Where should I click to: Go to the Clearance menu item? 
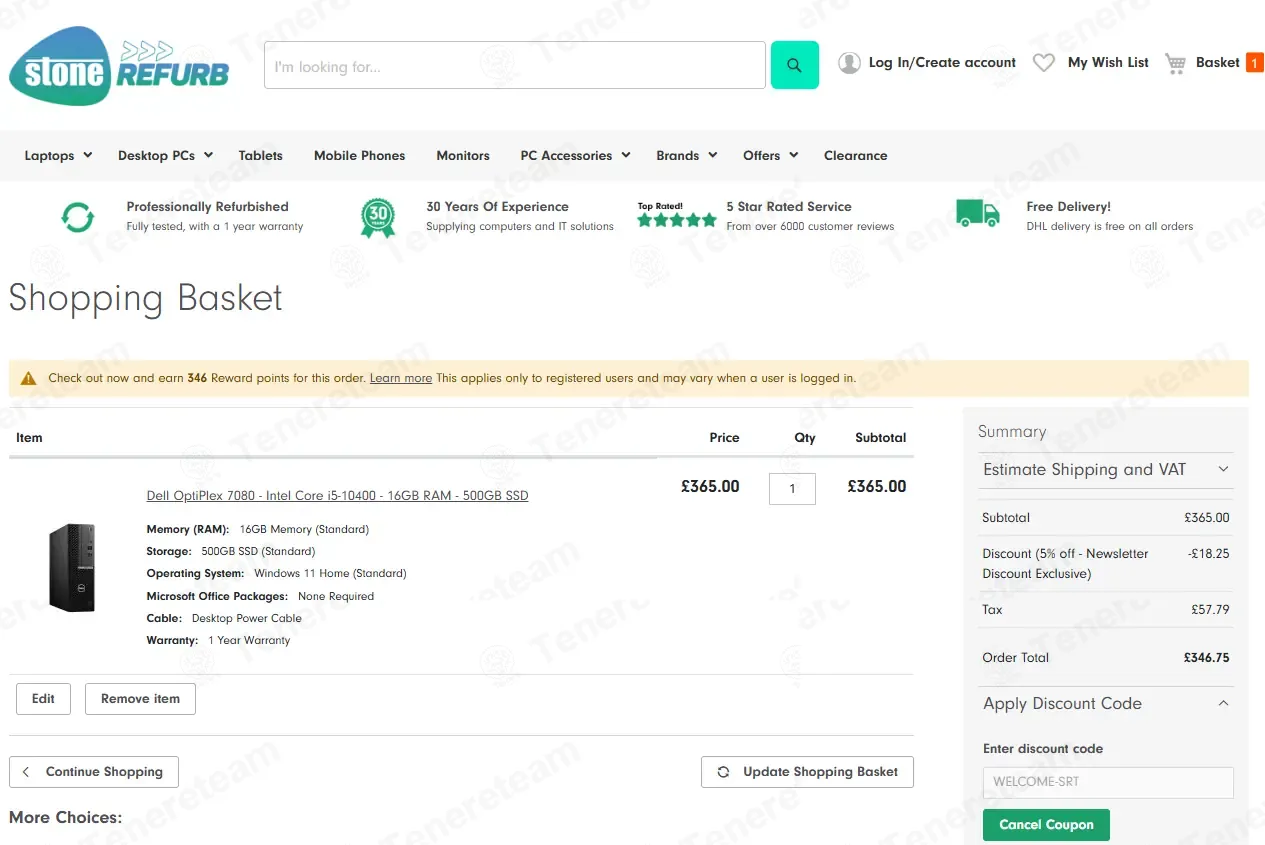(x=855, y=155)
